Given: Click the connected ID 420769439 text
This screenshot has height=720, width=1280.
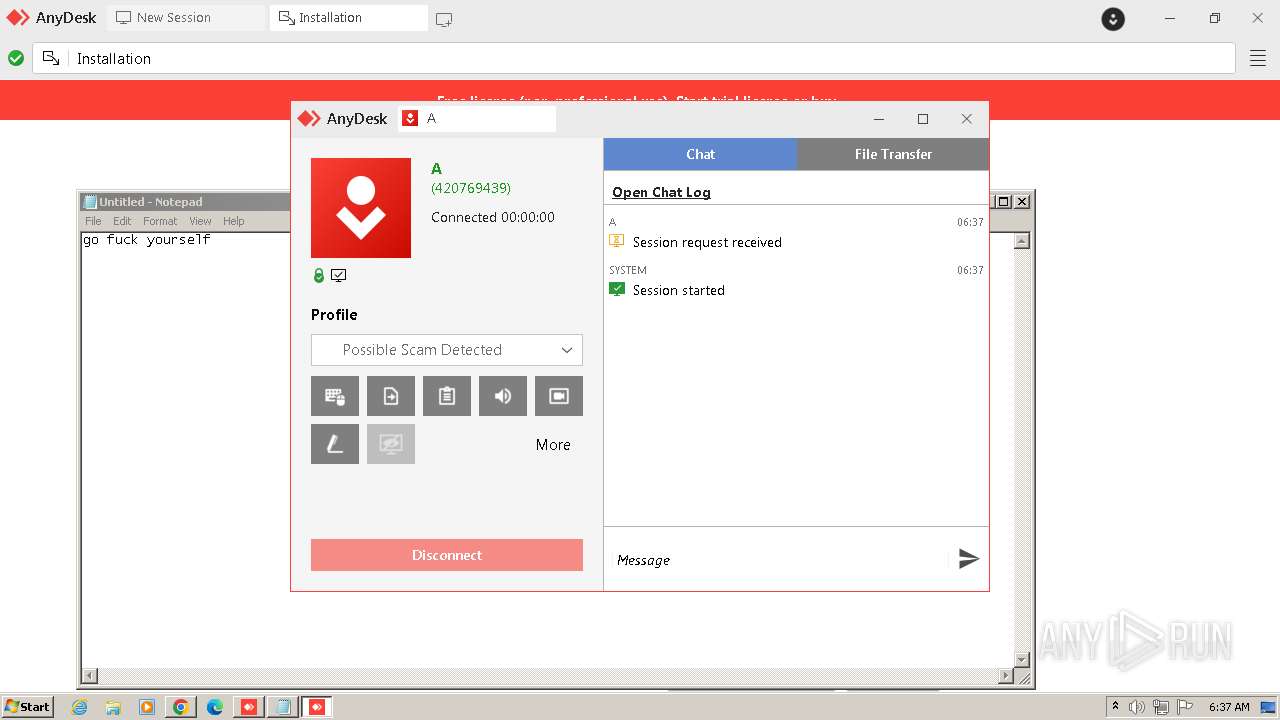Looking at the screenshot, I should click(x=471, y=188).
